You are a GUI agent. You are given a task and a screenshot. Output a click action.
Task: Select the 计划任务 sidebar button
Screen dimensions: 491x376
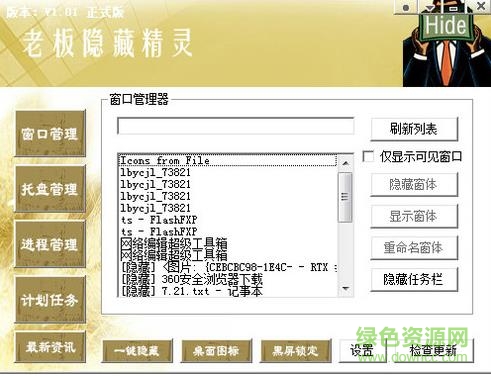[50, 300]
